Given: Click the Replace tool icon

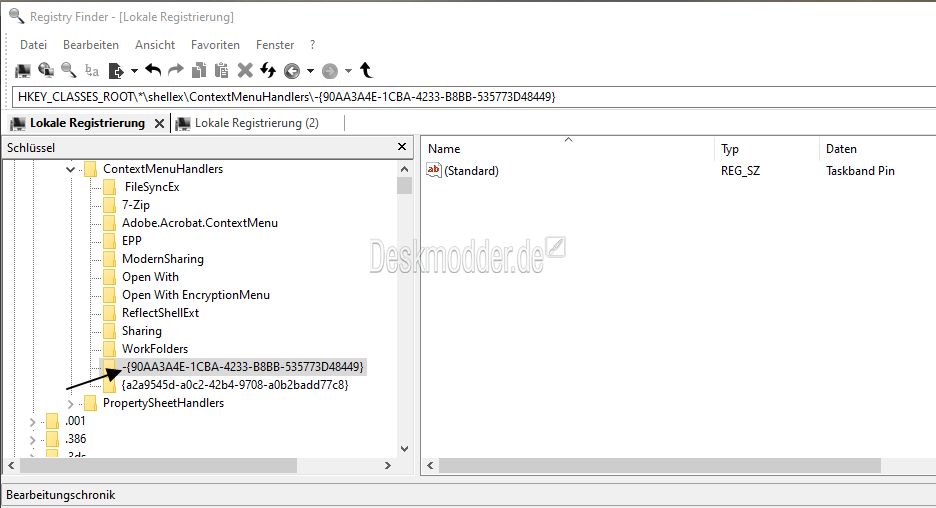Looking at the screenshot, I should click(91, 71).
